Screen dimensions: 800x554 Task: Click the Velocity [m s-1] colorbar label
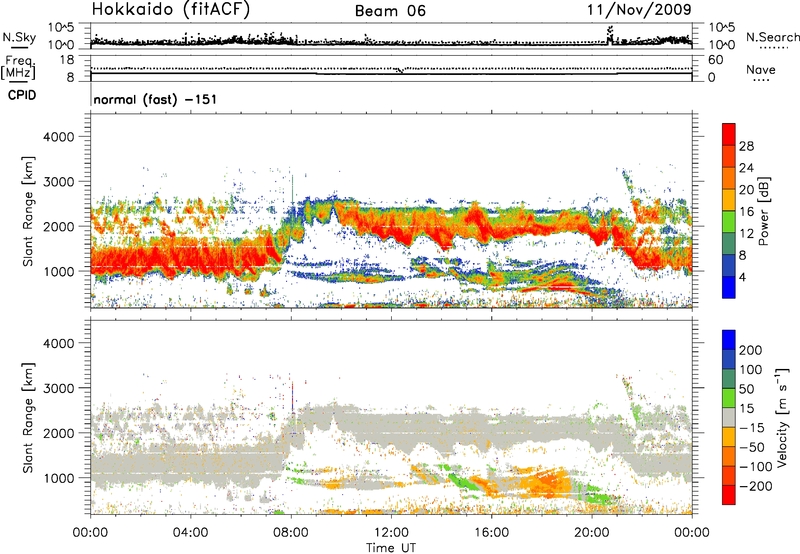781,417
